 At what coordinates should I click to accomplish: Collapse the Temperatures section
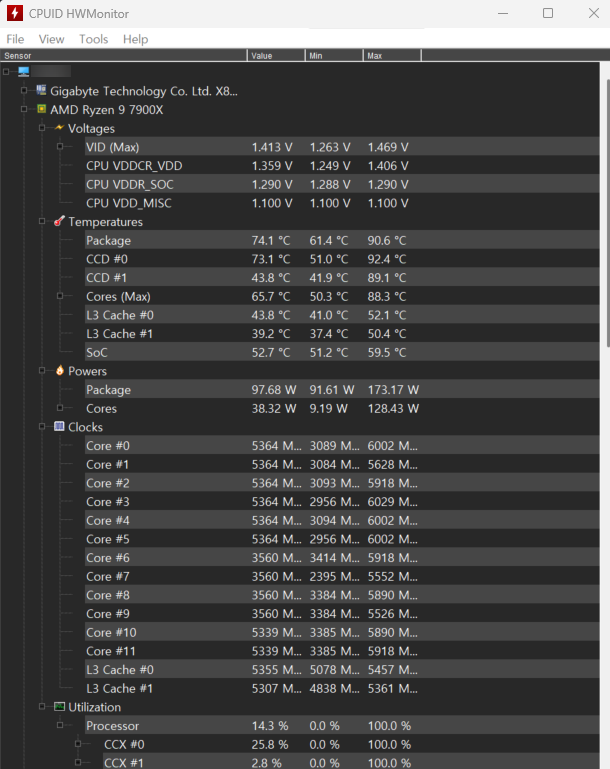click(x=42, y=221)
